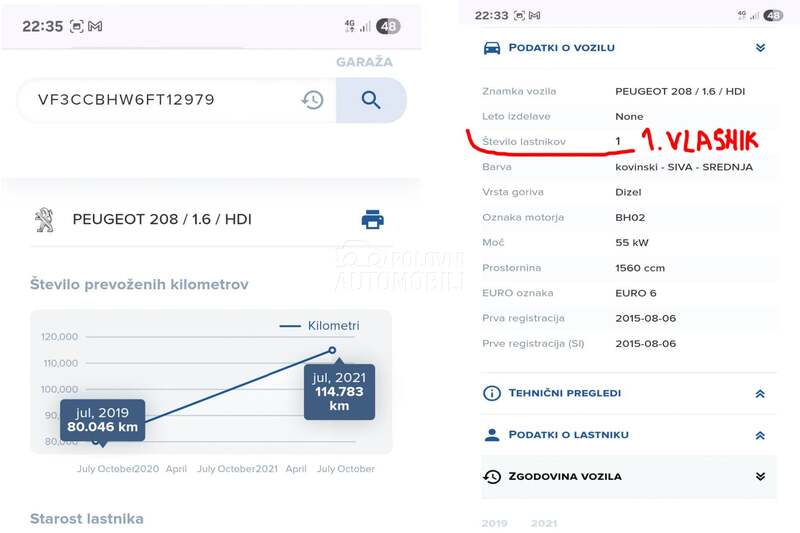The height and width of the screenshot is (533, 800).
Task: Tap left screen clock 22:35
Action: pos(42,26)
